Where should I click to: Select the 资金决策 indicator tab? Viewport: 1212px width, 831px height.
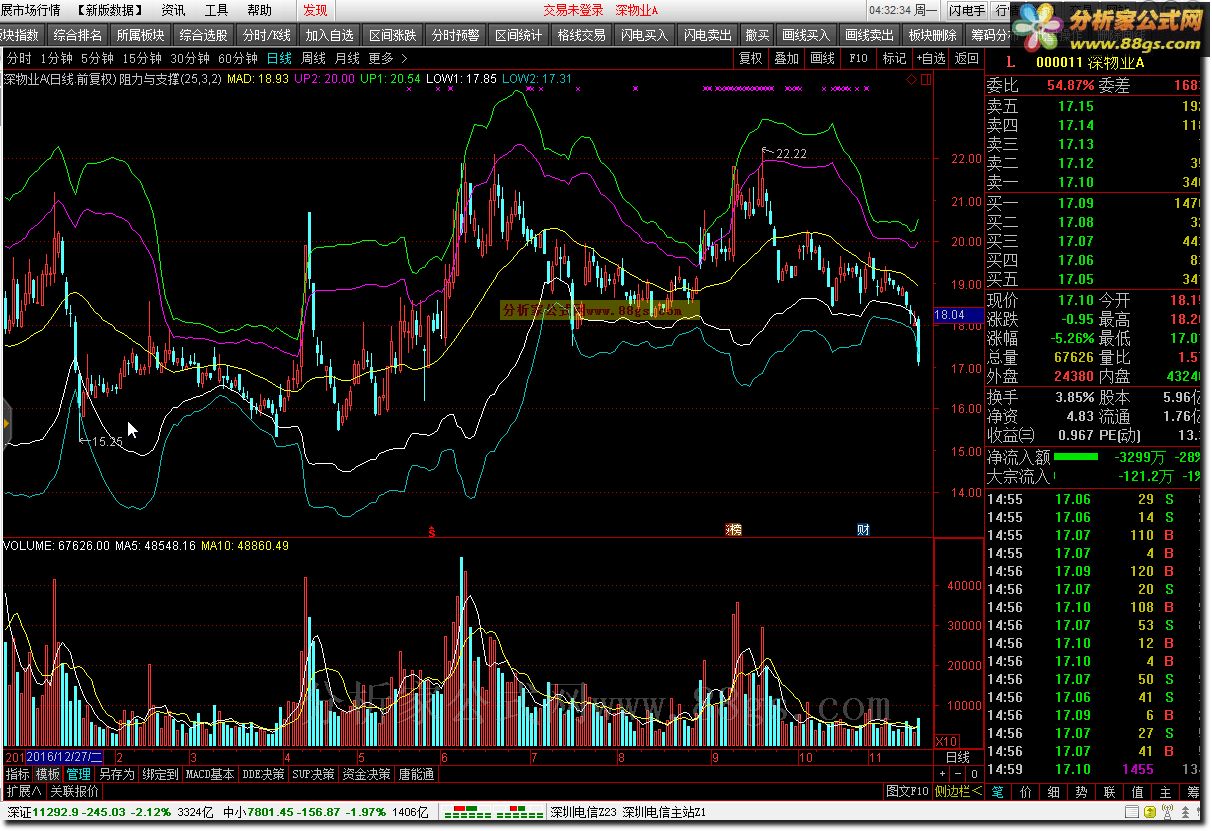pyautogui.click(x=366, y=774)
